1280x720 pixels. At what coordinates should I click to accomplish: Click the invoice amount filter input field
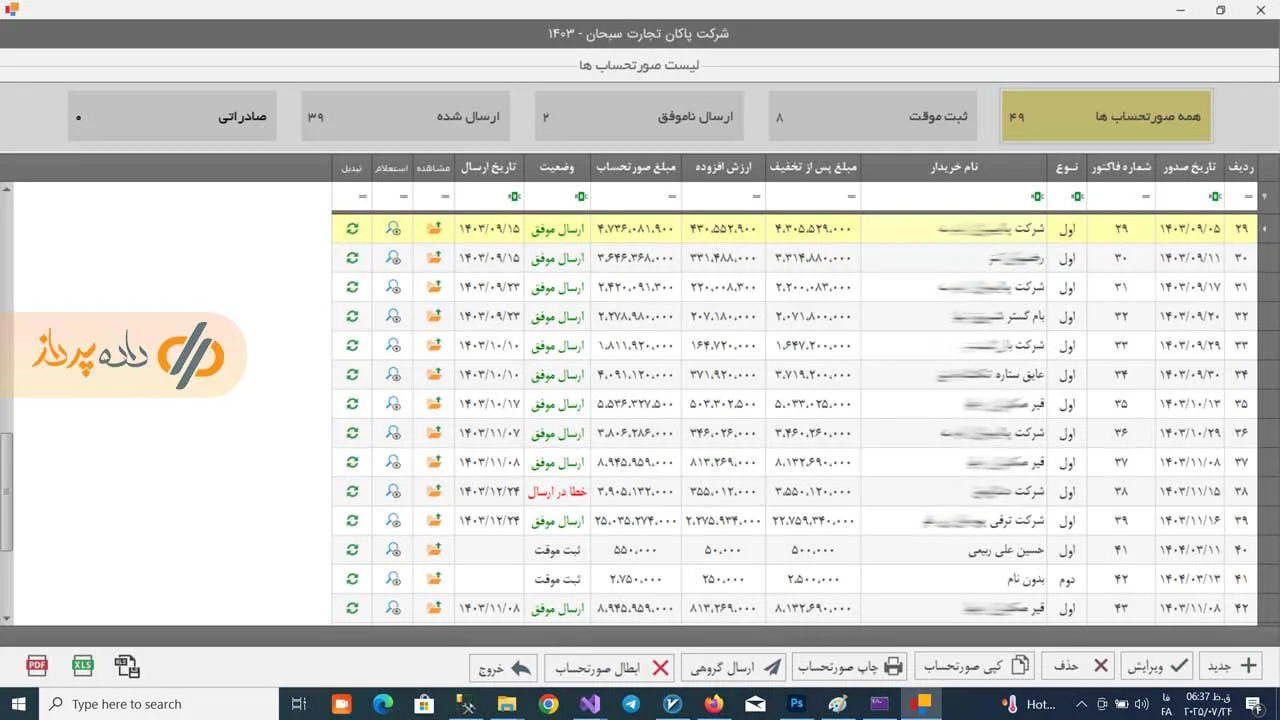[x=630, y=197]
